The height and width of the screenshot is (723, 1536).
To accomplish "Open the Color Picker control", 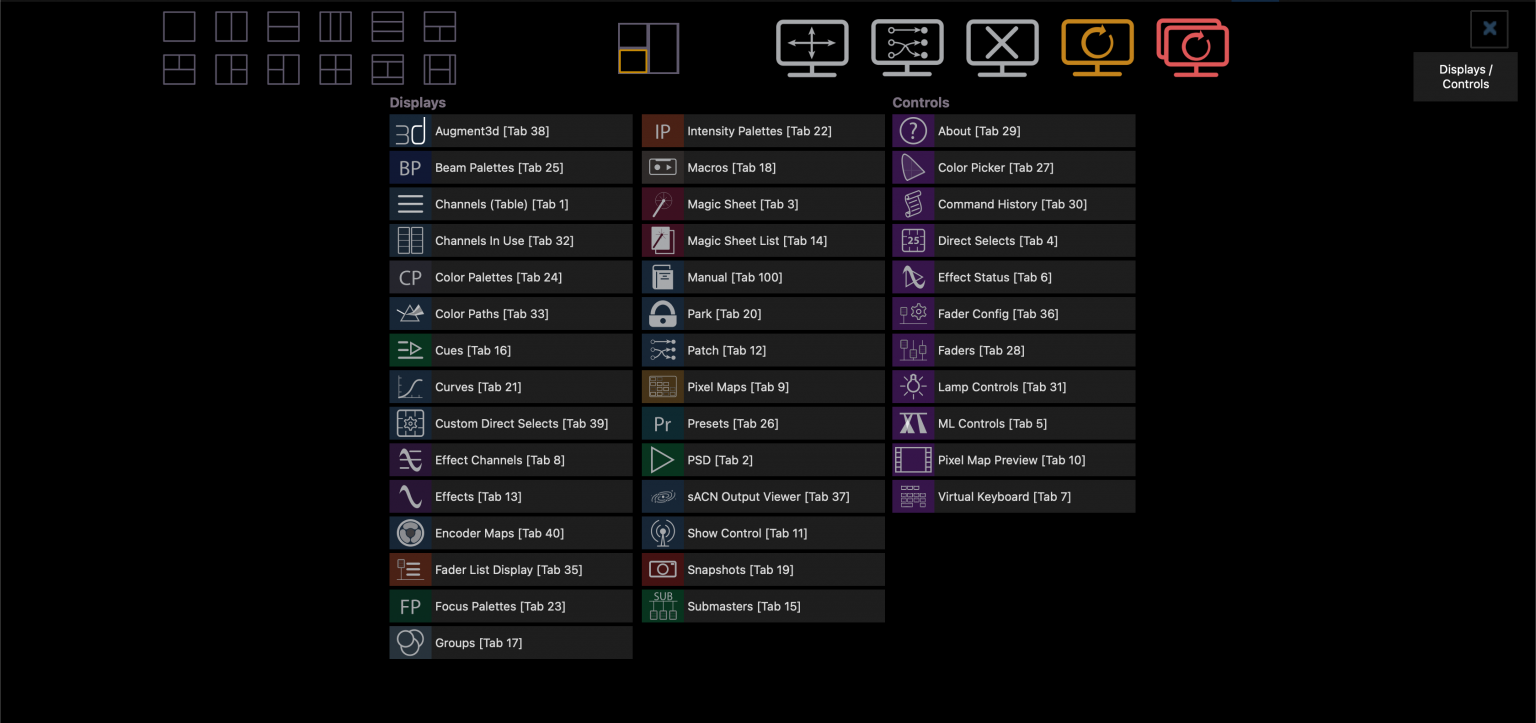I will [1014, 168].
